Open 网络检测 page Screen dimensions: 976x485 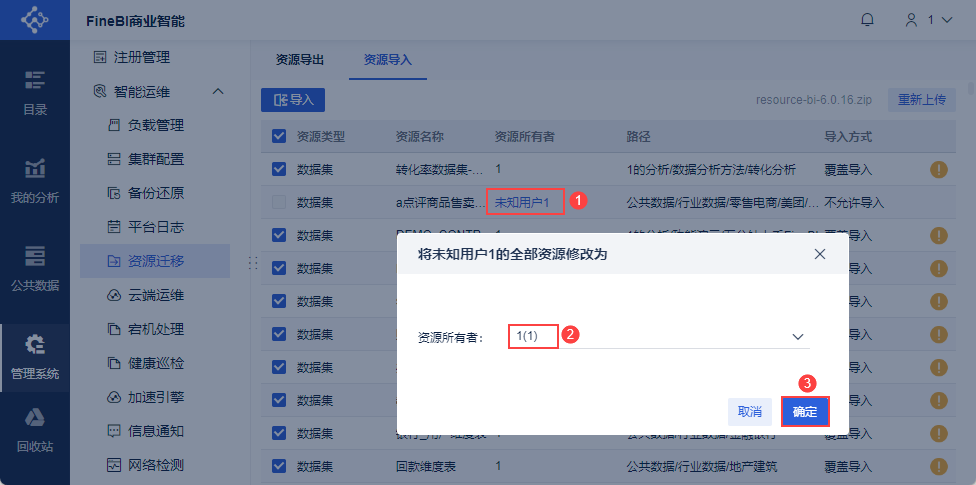click(155, 464)
